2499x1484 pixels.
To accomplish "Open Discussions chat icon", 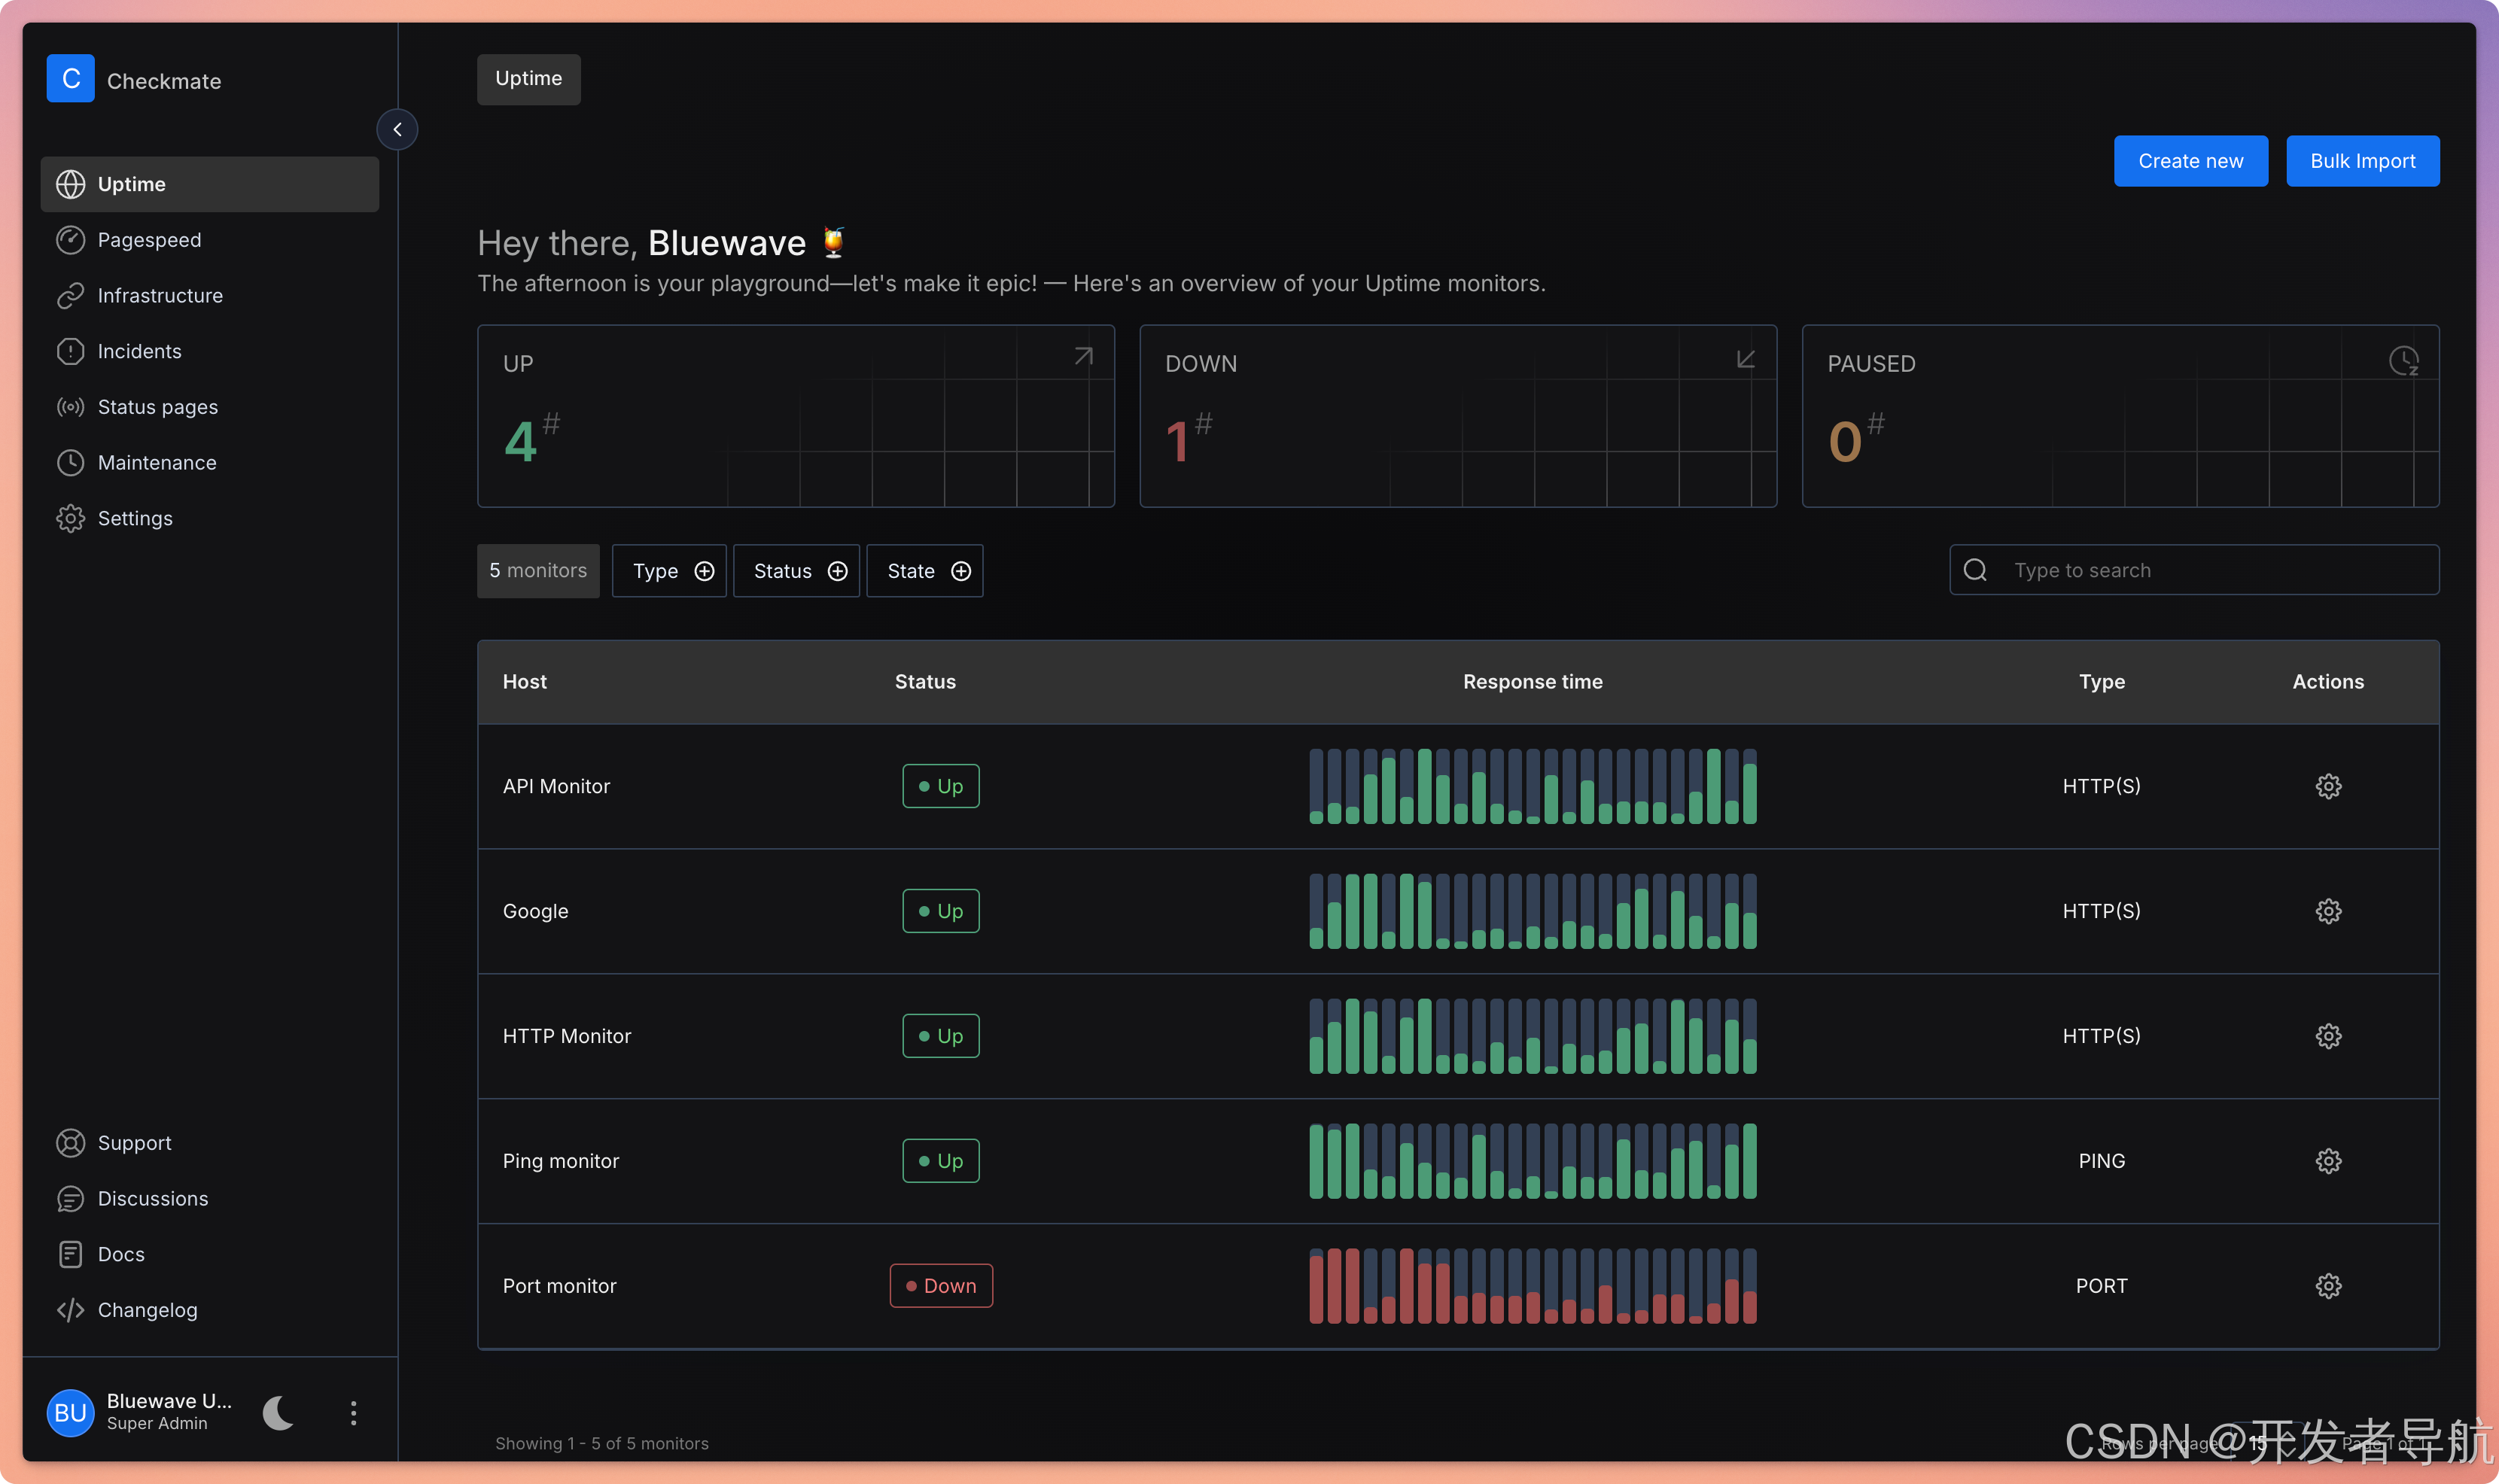I will [70, 1199].
